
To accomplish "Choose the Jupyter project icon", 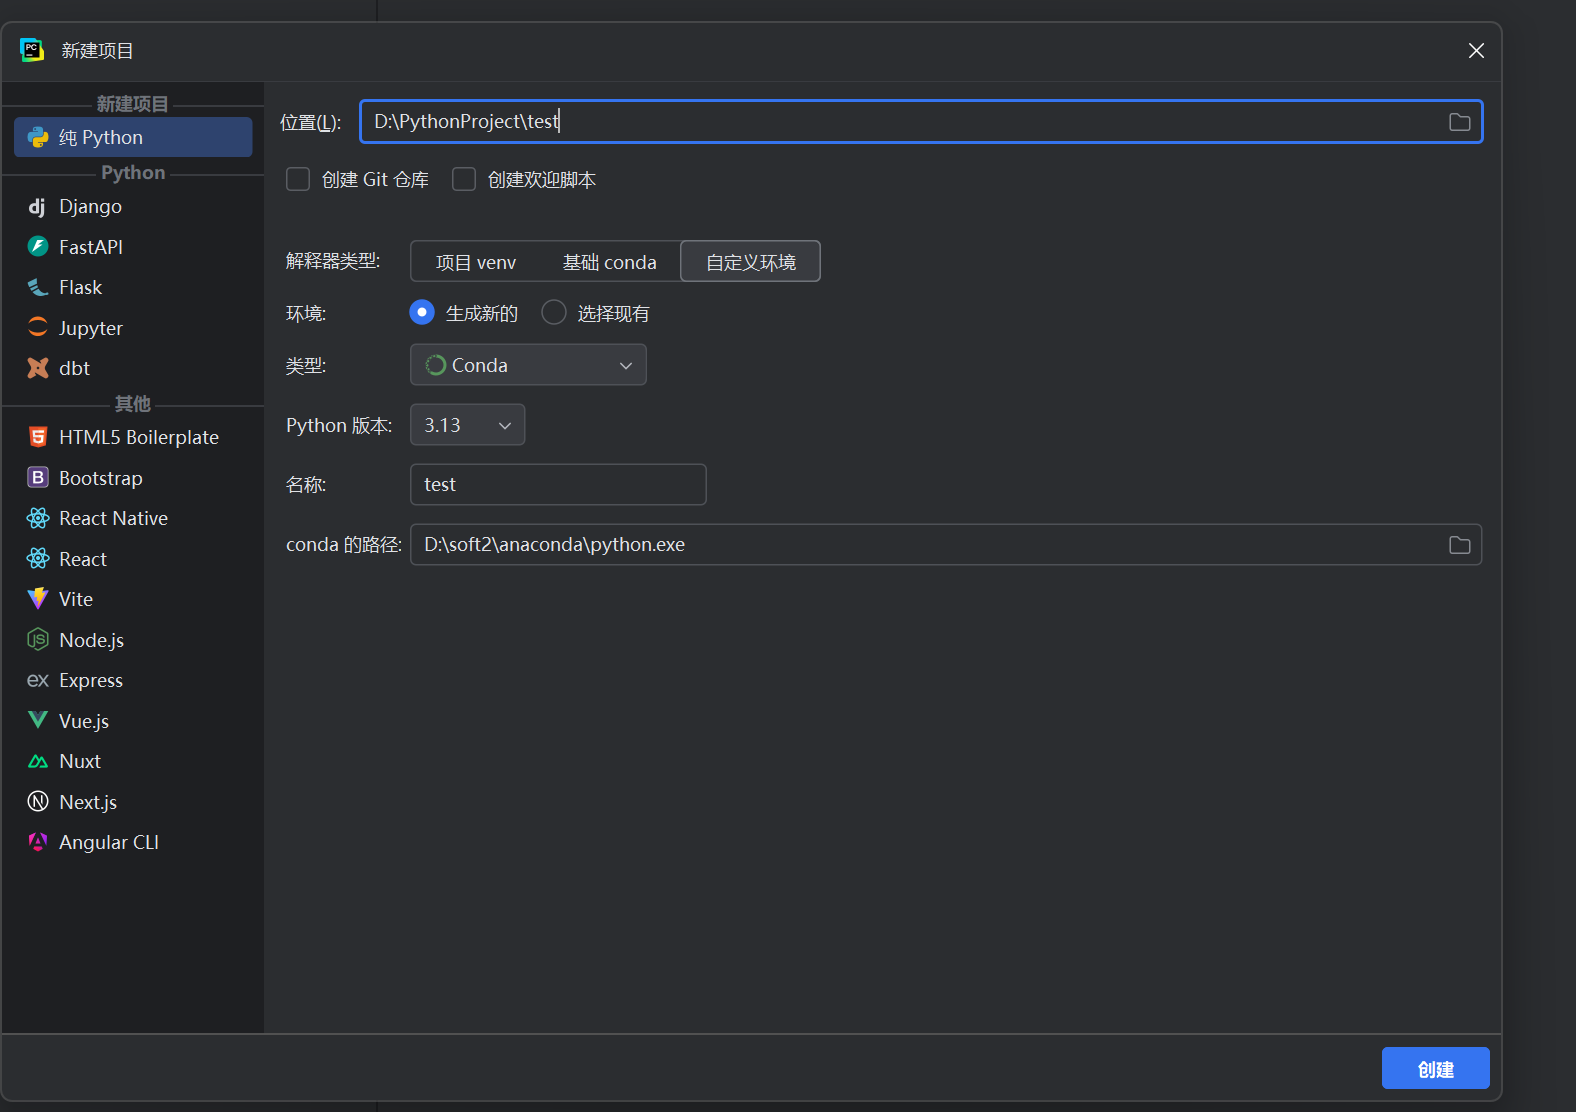I will (38, 327).
